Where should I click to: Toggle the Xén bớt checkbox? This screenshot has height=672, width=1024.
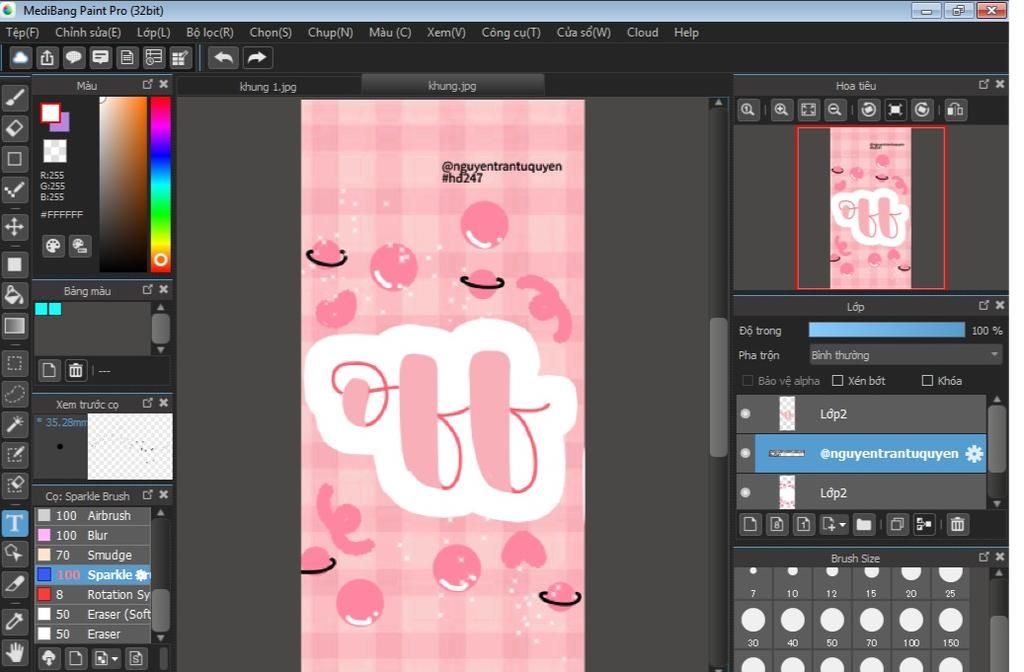point(838,381)
